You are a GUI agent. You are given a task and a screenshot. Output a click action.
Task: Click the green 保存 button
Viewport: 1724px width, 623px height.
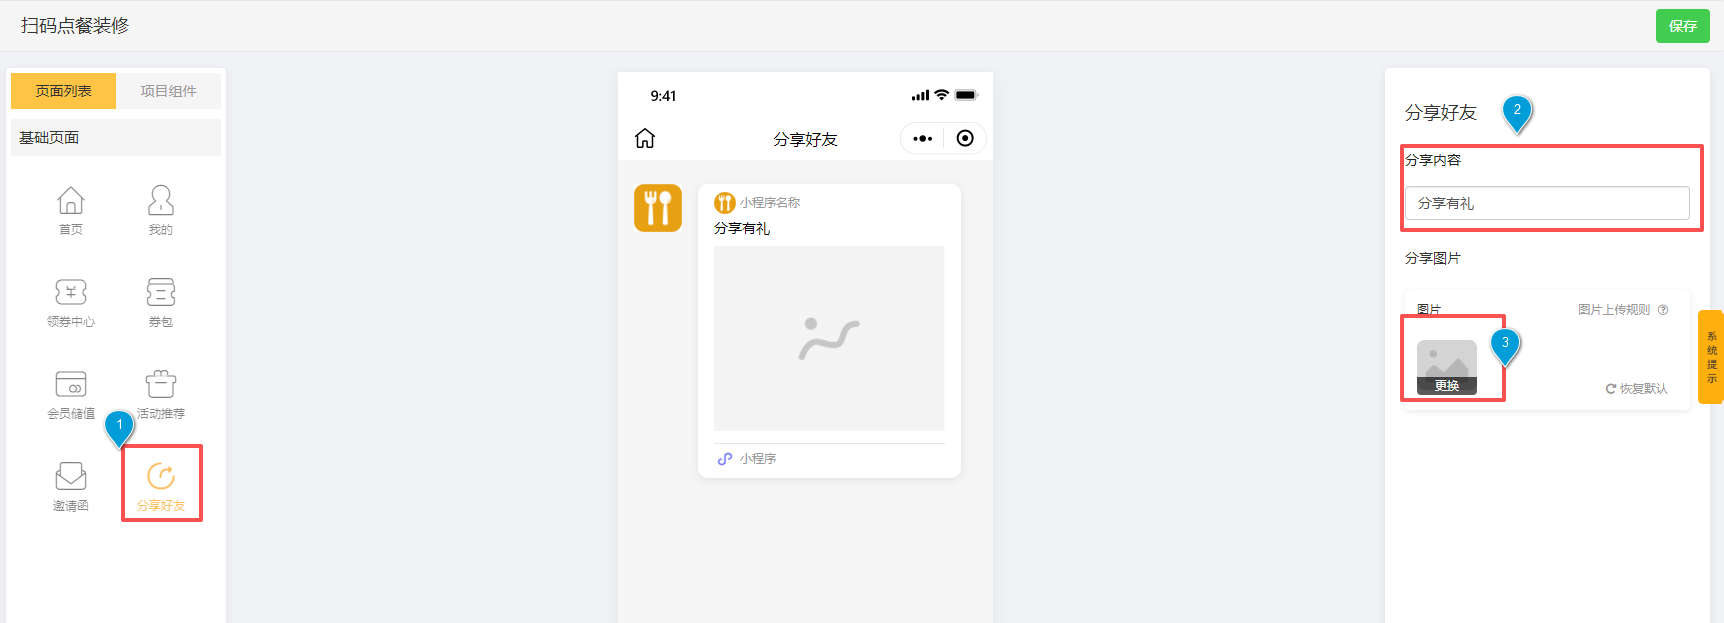(x=1682, y=26)
